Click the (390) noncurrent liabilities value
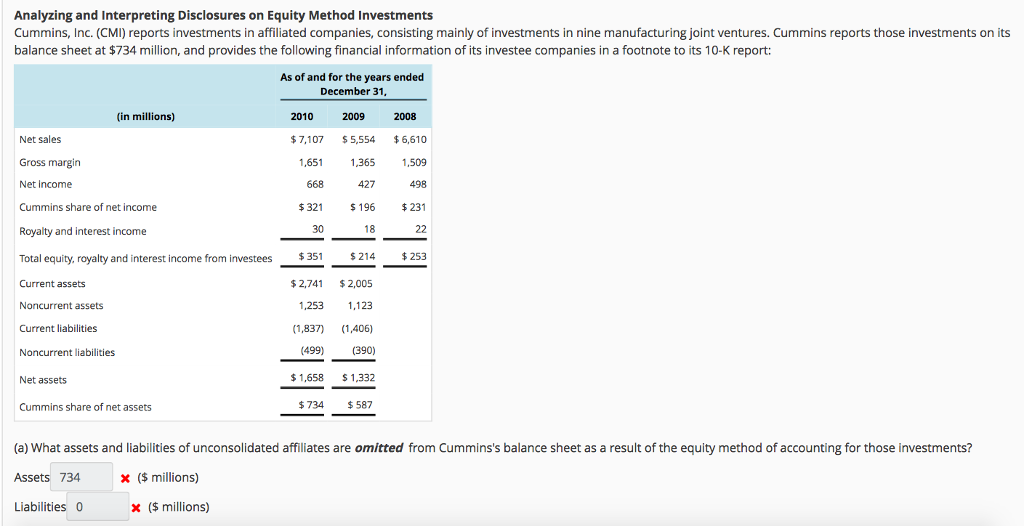 (x=364, y=350)
